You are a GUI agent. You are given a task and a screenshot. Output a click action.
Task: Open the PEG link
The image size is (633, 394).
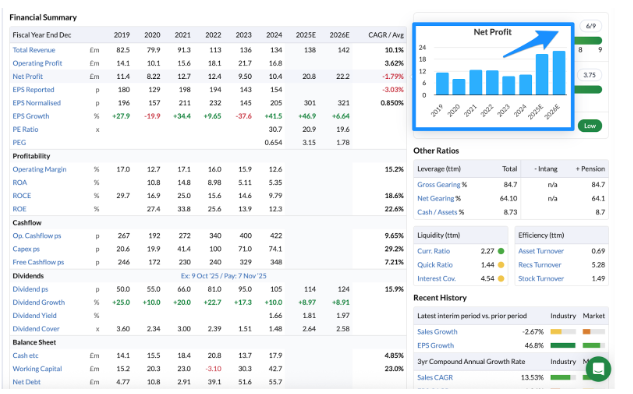coord(19,143)
